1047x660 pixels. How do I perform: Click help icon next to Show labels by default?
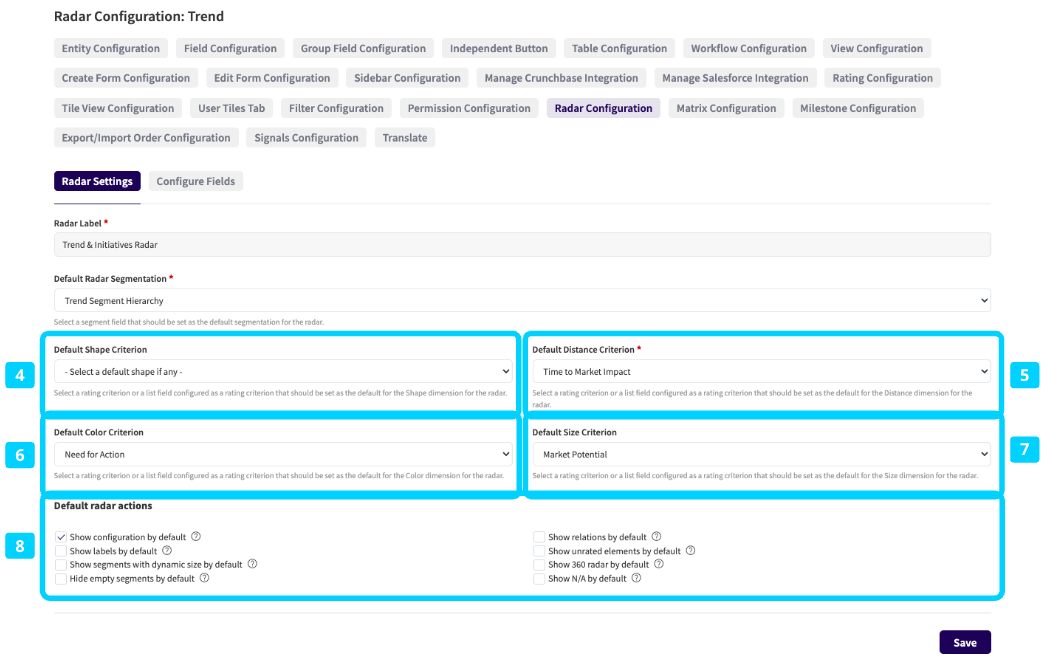(x=167, y=550)
